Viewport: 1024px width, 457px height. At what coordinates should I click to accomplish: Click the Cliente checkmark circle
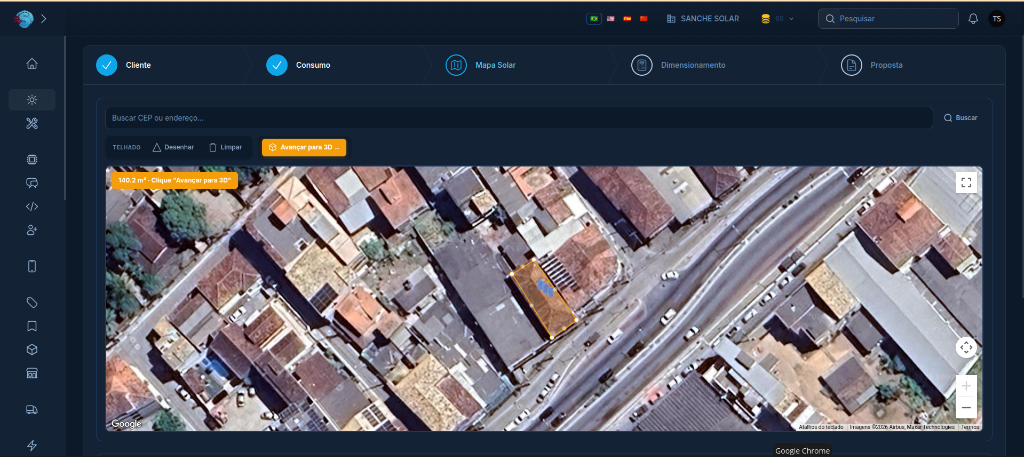tap(107, 65)
